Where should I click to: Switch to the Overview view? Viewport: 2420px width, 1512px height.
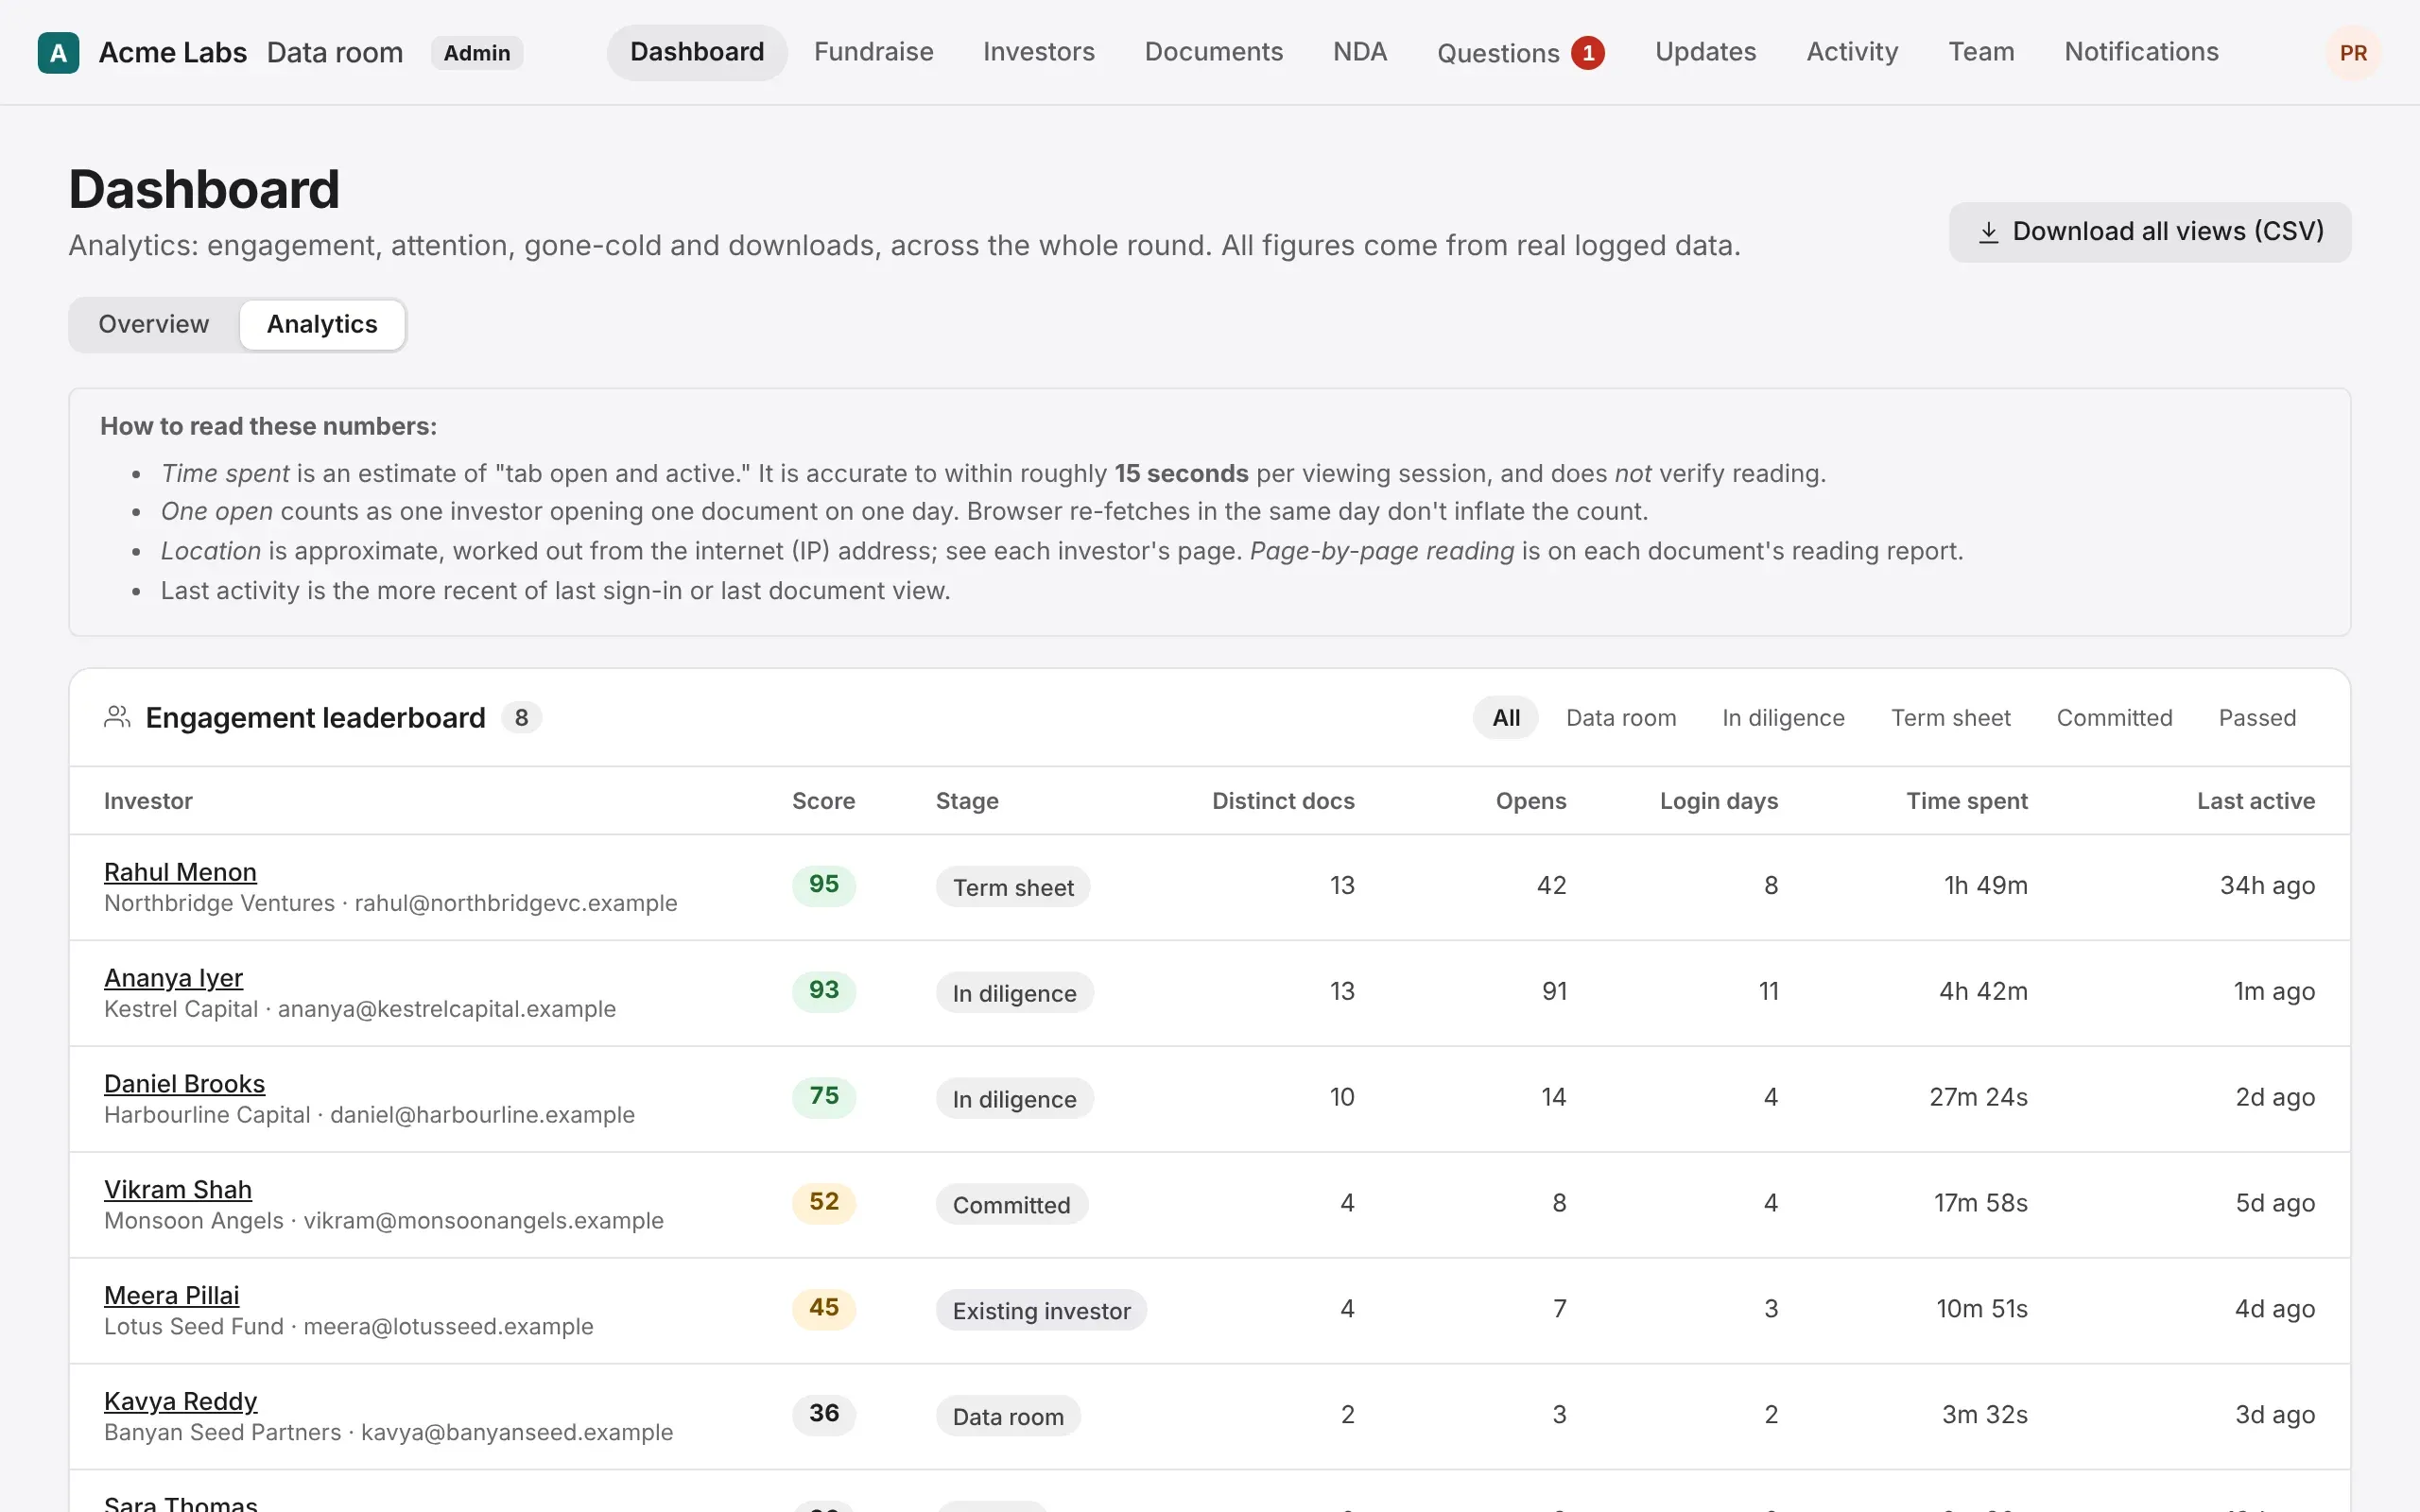click(x=154, y=325)
